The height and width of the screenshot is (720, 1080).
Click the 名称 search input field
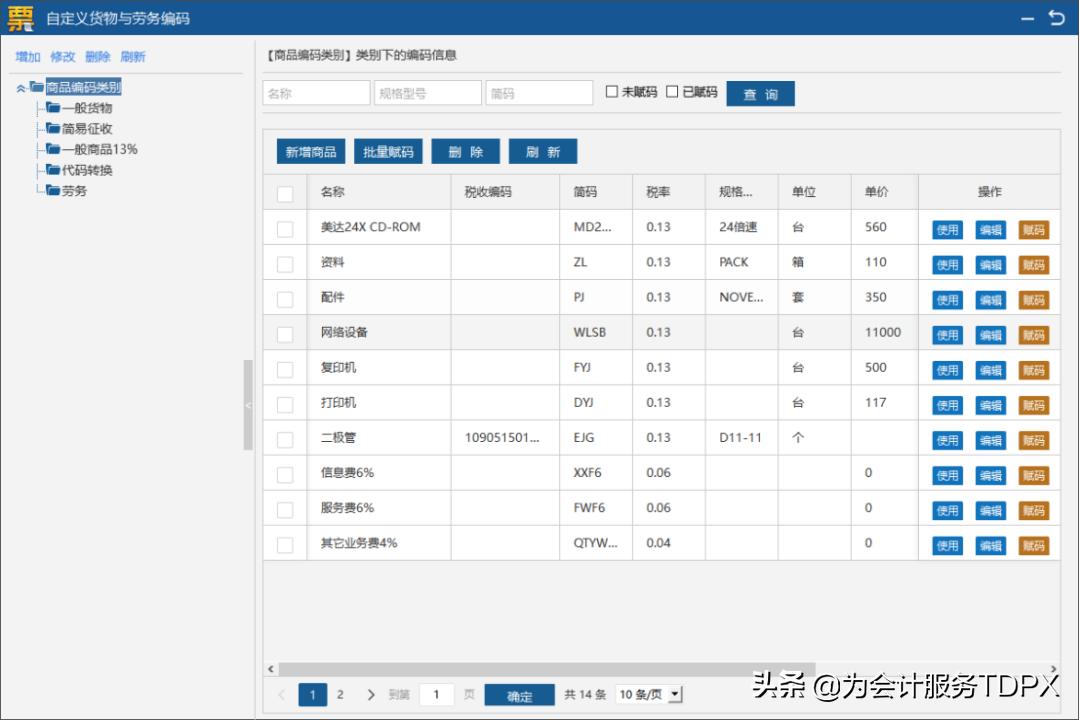pos(316,91)
